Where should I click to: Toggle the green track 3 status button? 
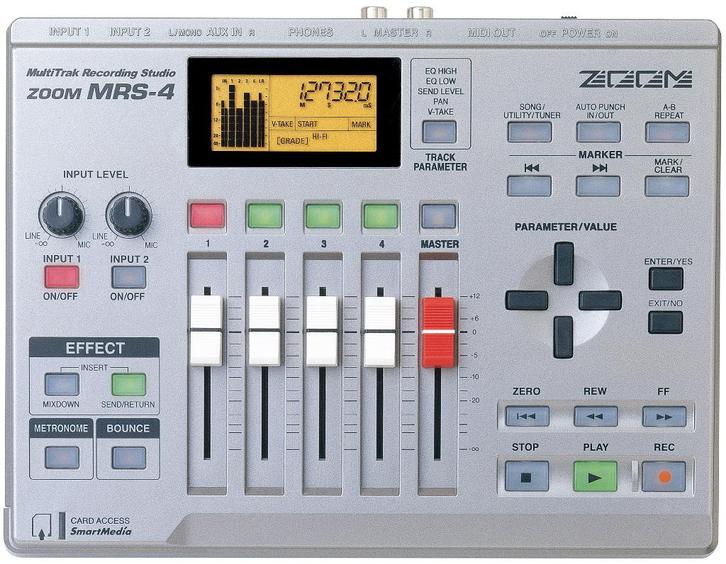[323, 216]
